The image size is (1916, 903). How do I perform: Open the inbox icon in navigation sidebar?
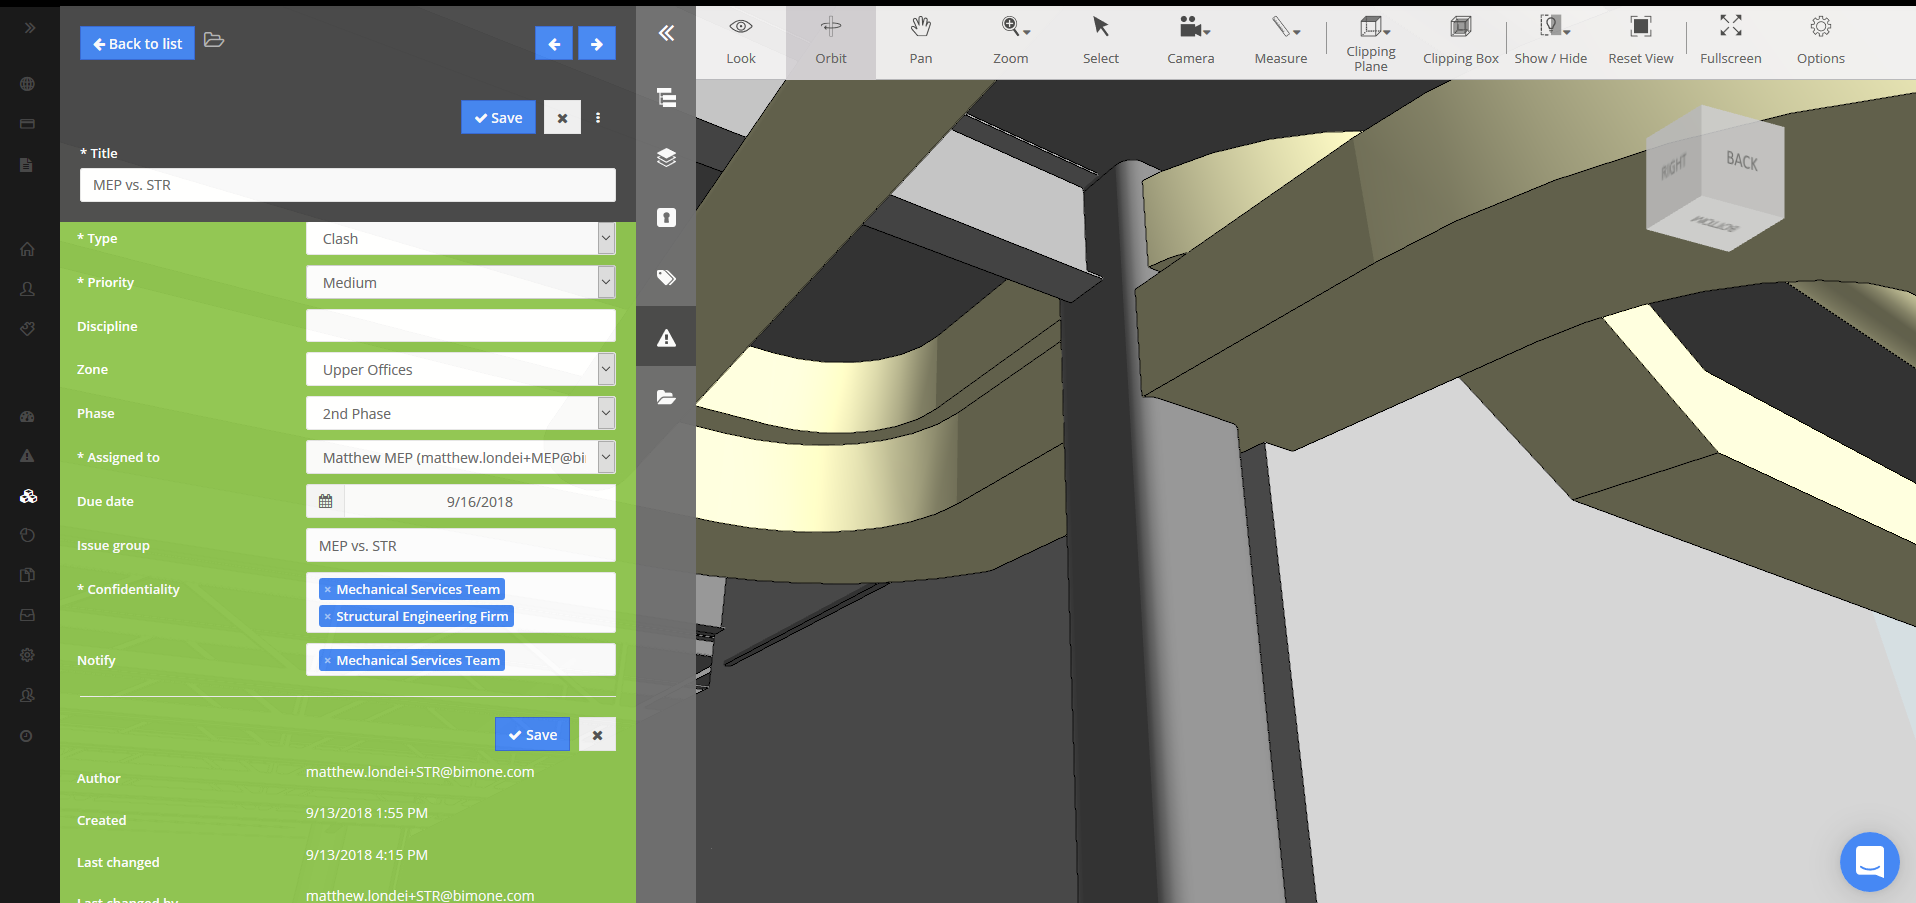click(x=27, y=615)
